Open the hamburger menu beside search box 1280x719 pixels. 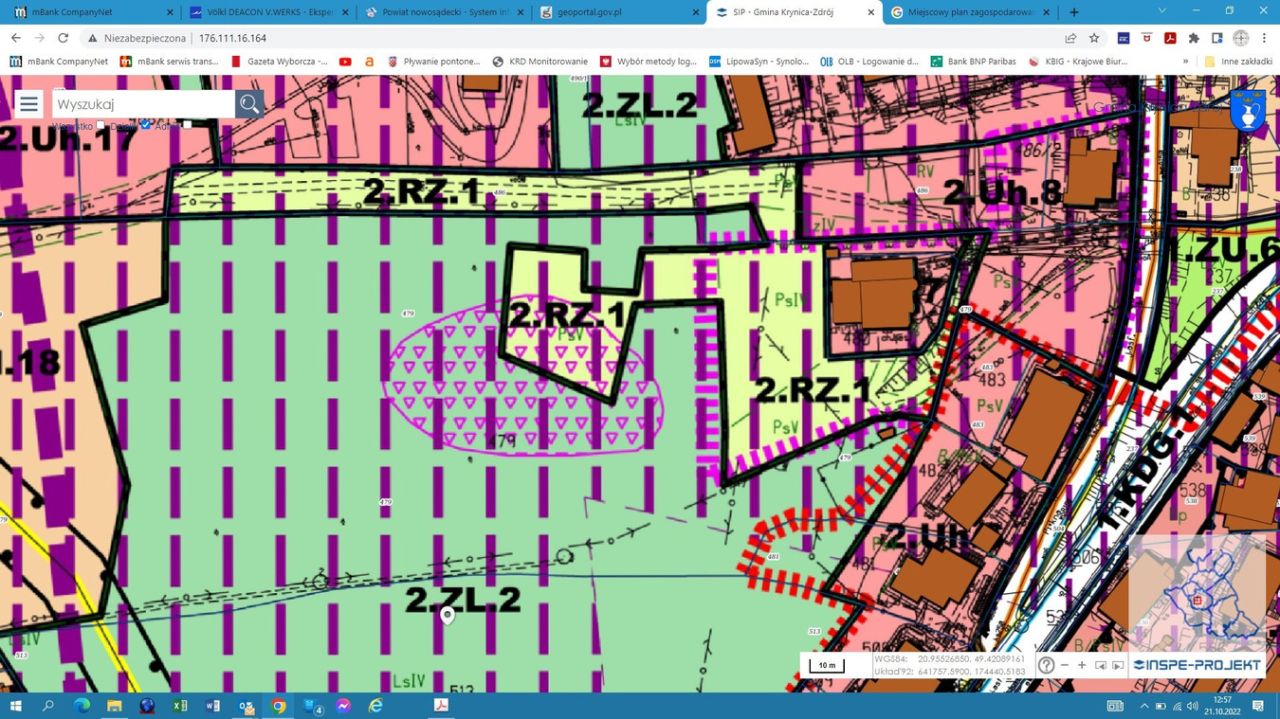click(28, 104)
